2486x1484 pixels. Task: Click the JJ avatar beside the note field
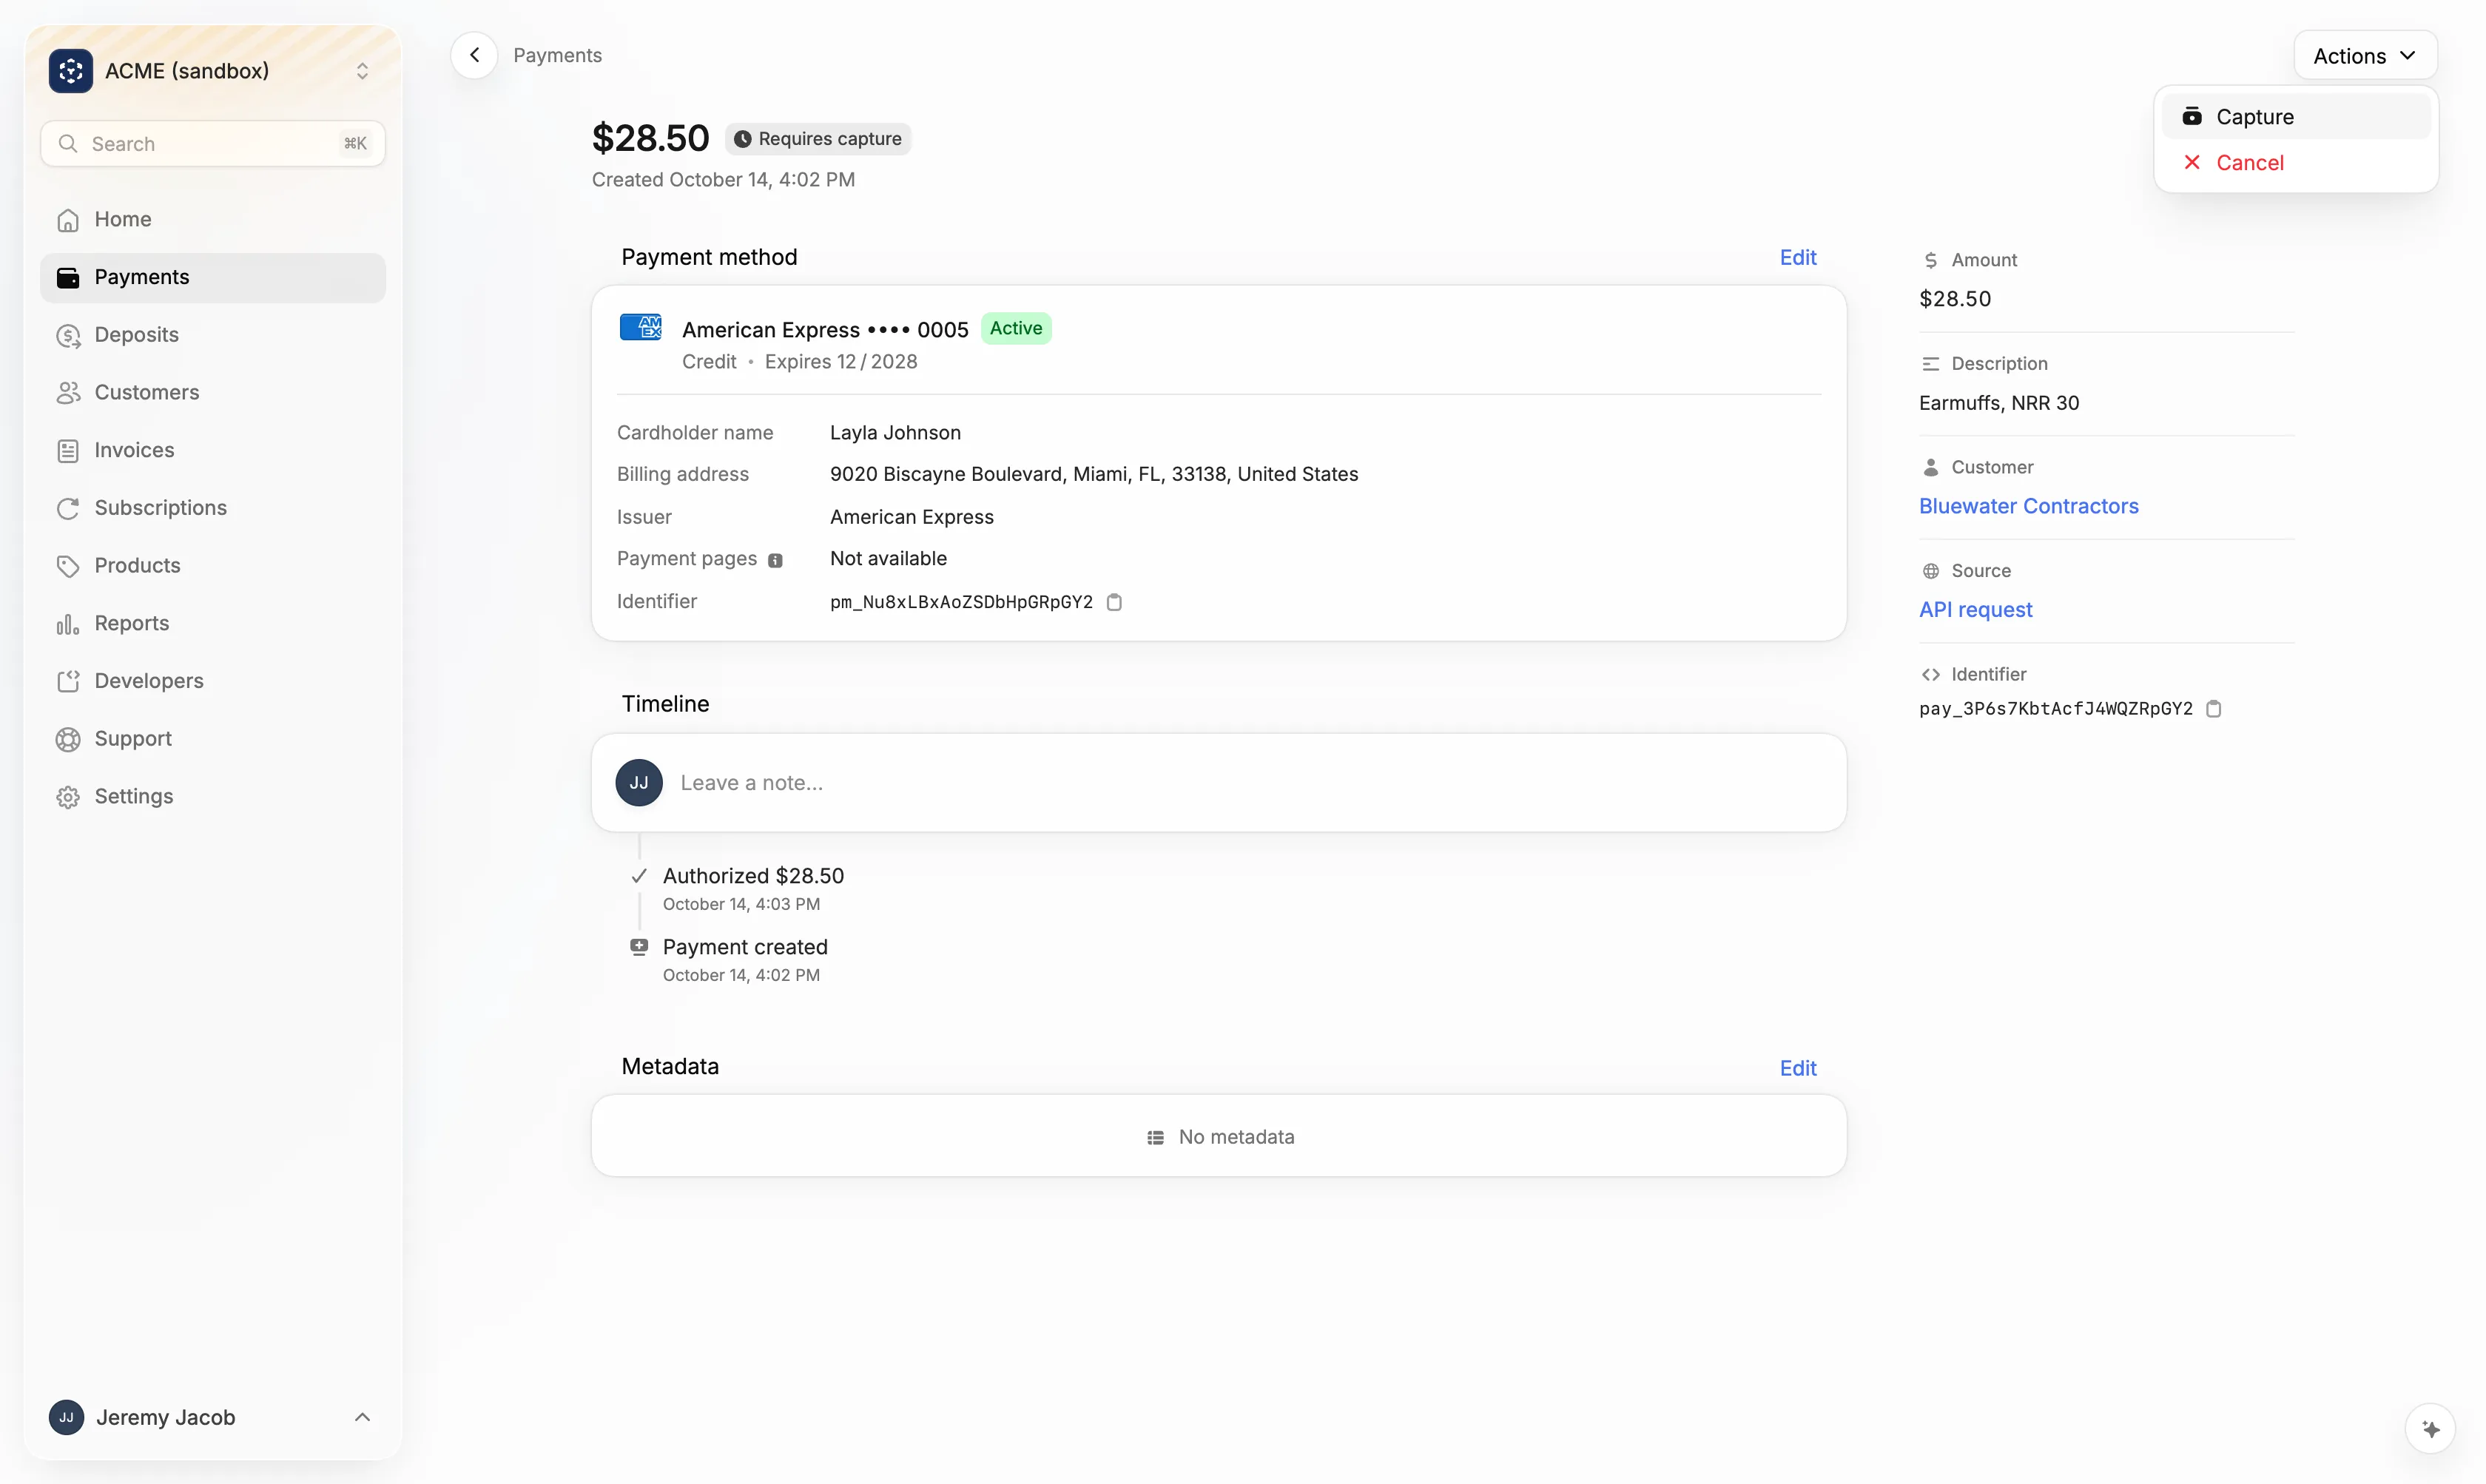tap(639, 783)
